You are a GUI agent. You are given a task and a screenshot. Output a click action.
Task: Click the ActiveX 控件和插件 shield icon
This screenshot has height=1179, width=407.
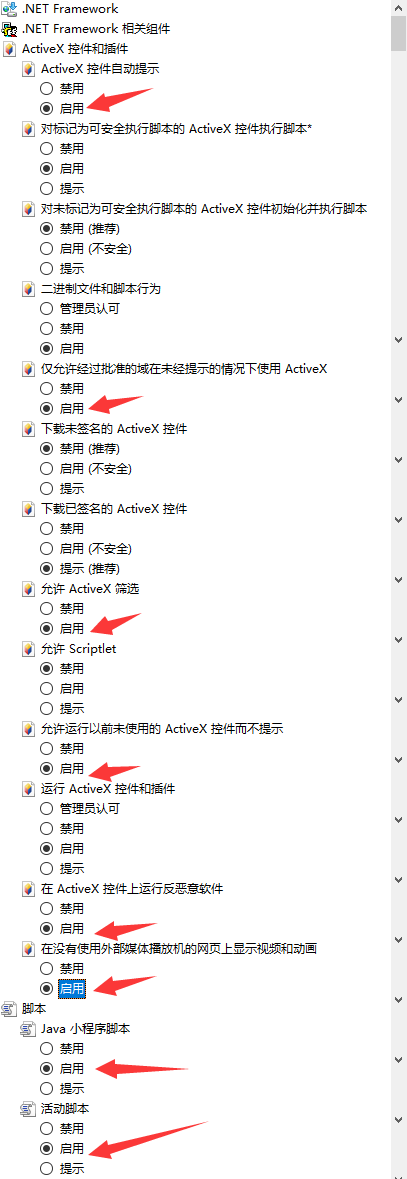click(9, 49)
